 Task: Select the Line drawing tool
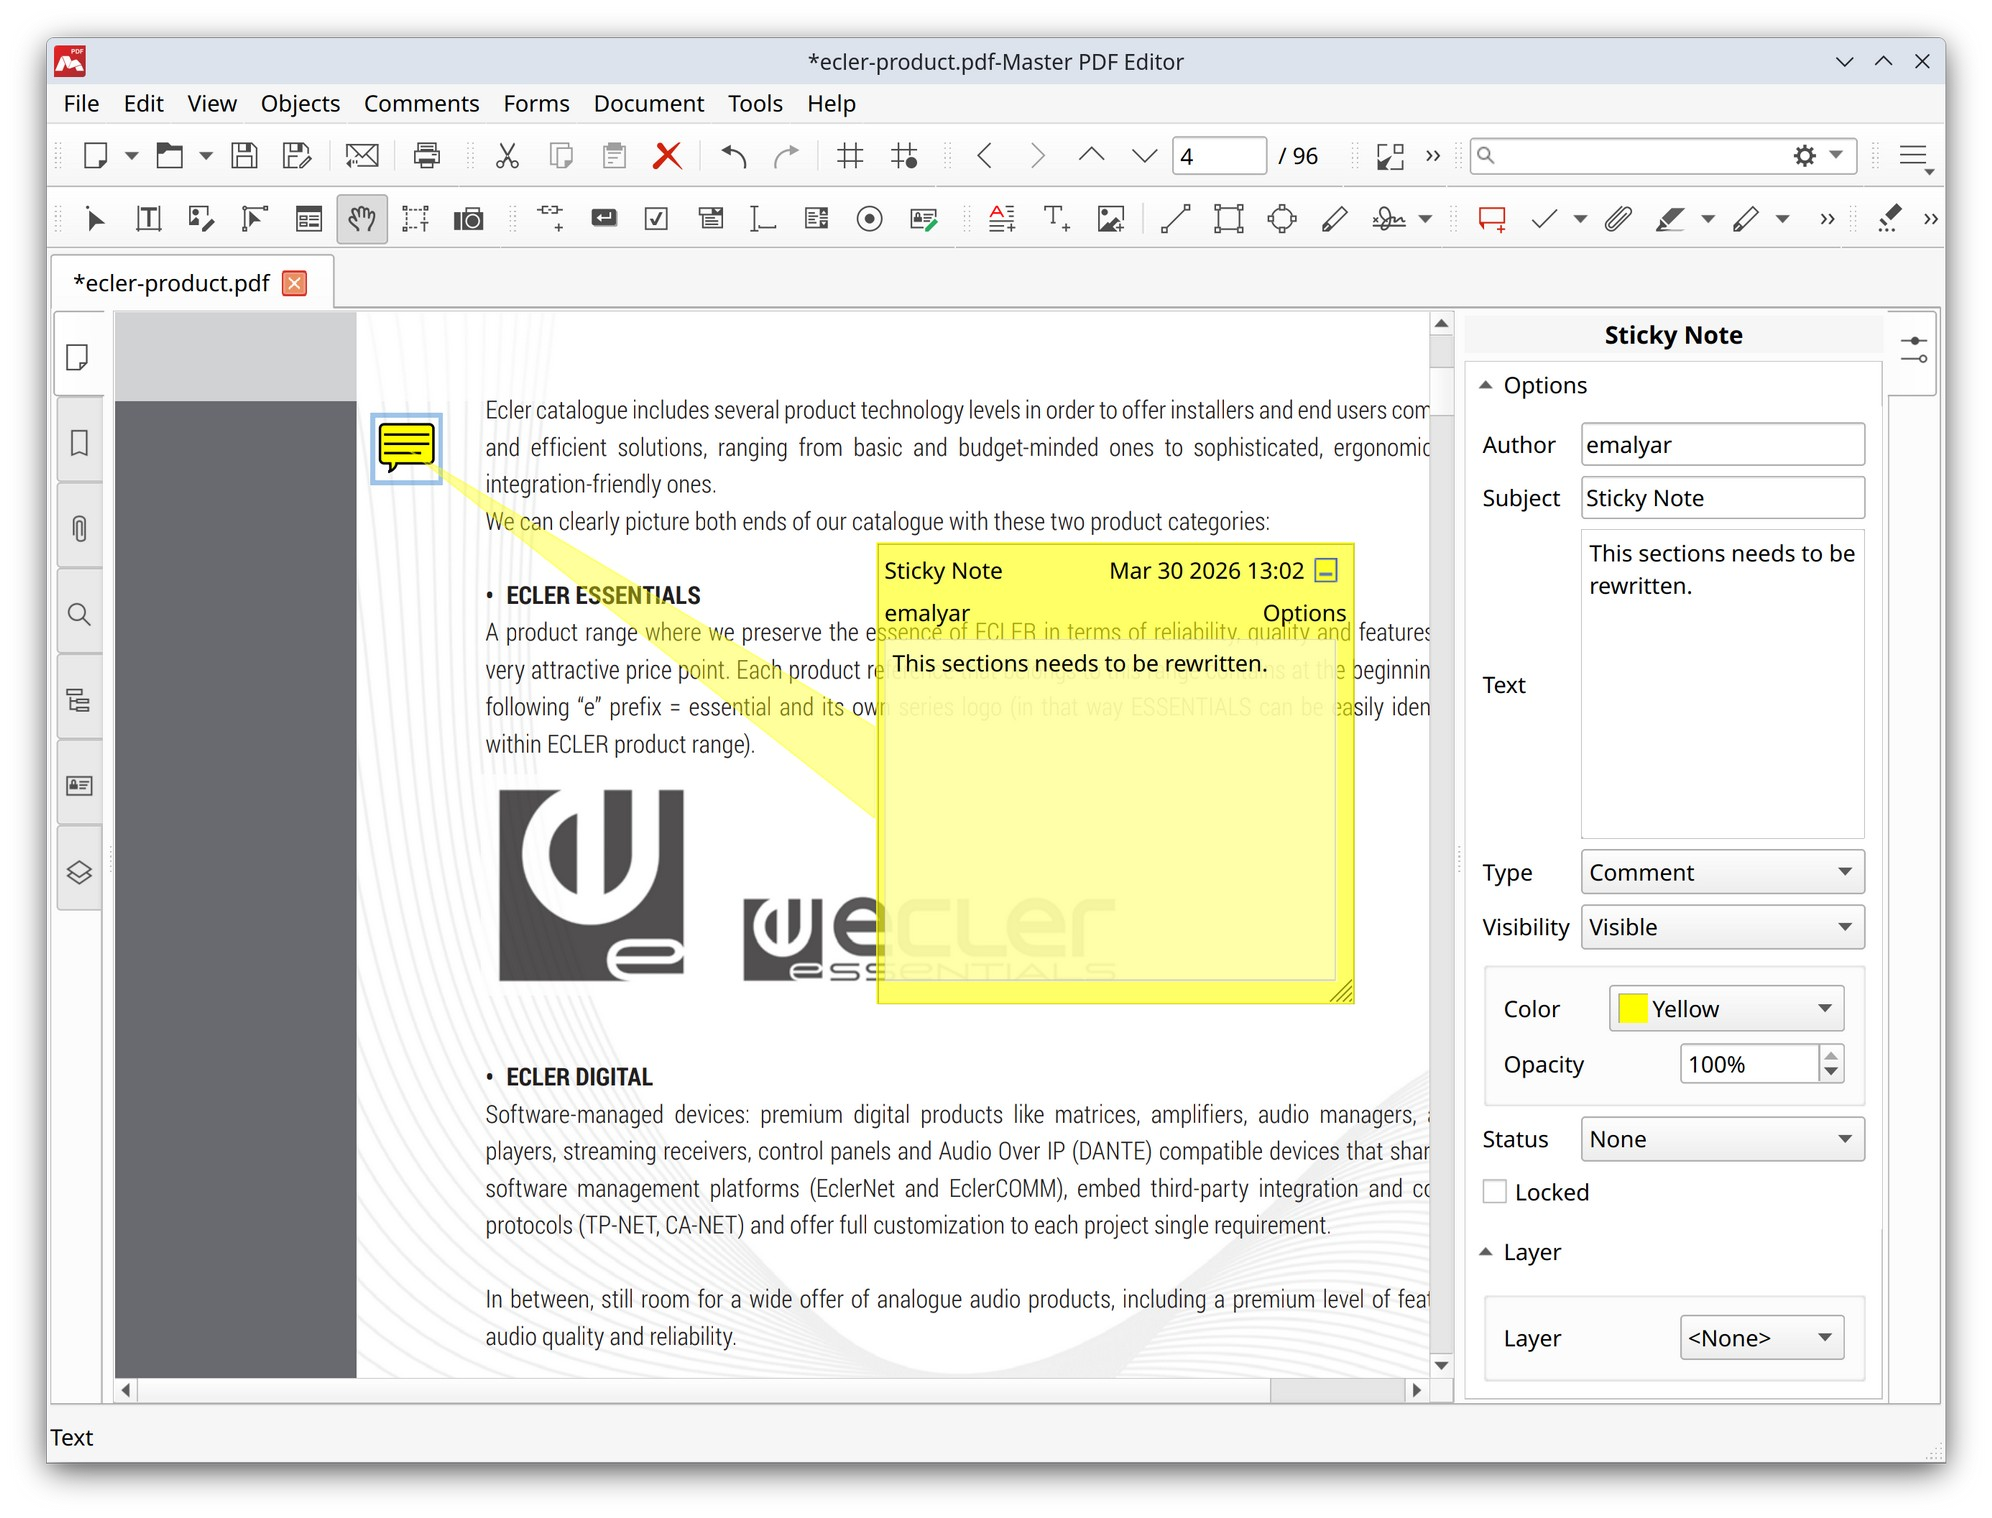(x=1175, y=219)
